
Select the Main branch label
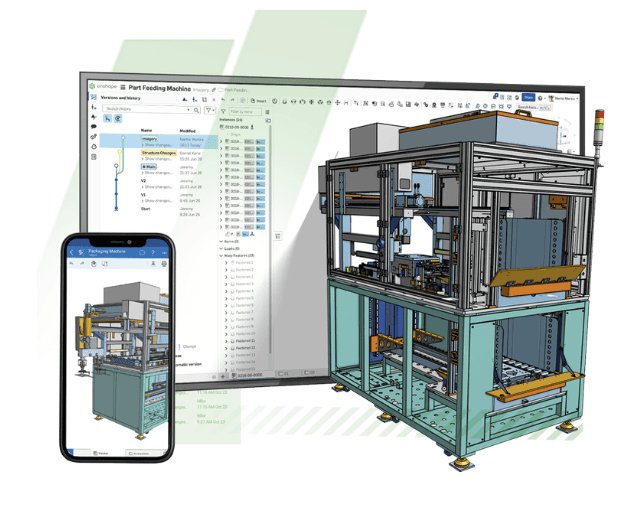pyautogui.click(x=149, y=166)
